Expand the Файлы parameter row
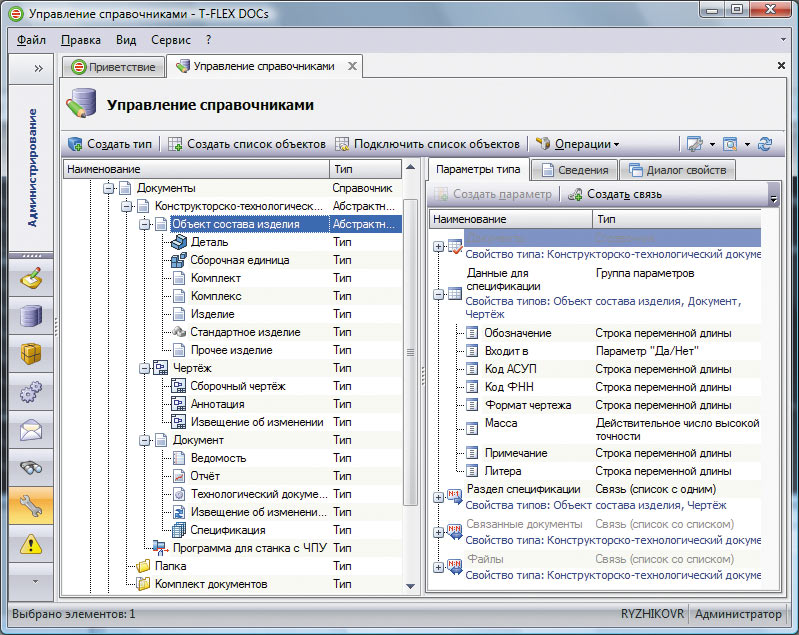This screenshot has width=799, height=635. [438, 567]
